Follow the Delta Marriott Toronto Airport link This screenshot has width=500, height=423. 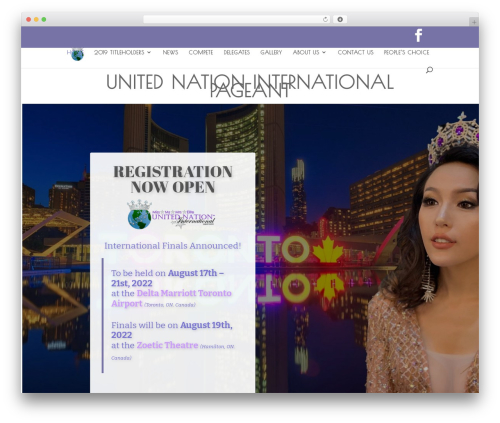(x=171, y=298)
